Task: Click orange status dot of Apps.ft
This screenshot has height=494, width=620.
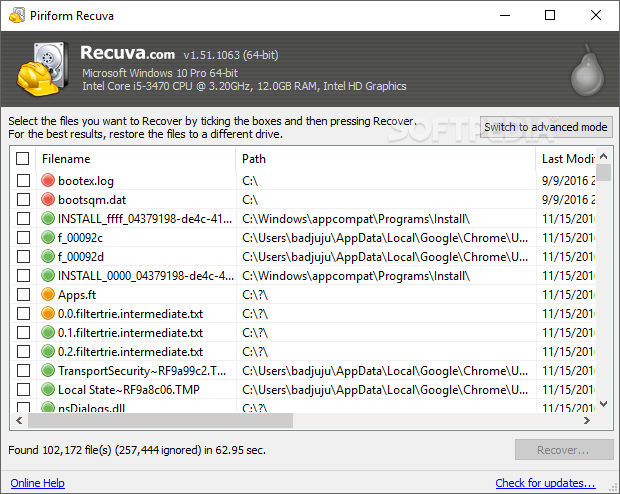Action: 48,294
